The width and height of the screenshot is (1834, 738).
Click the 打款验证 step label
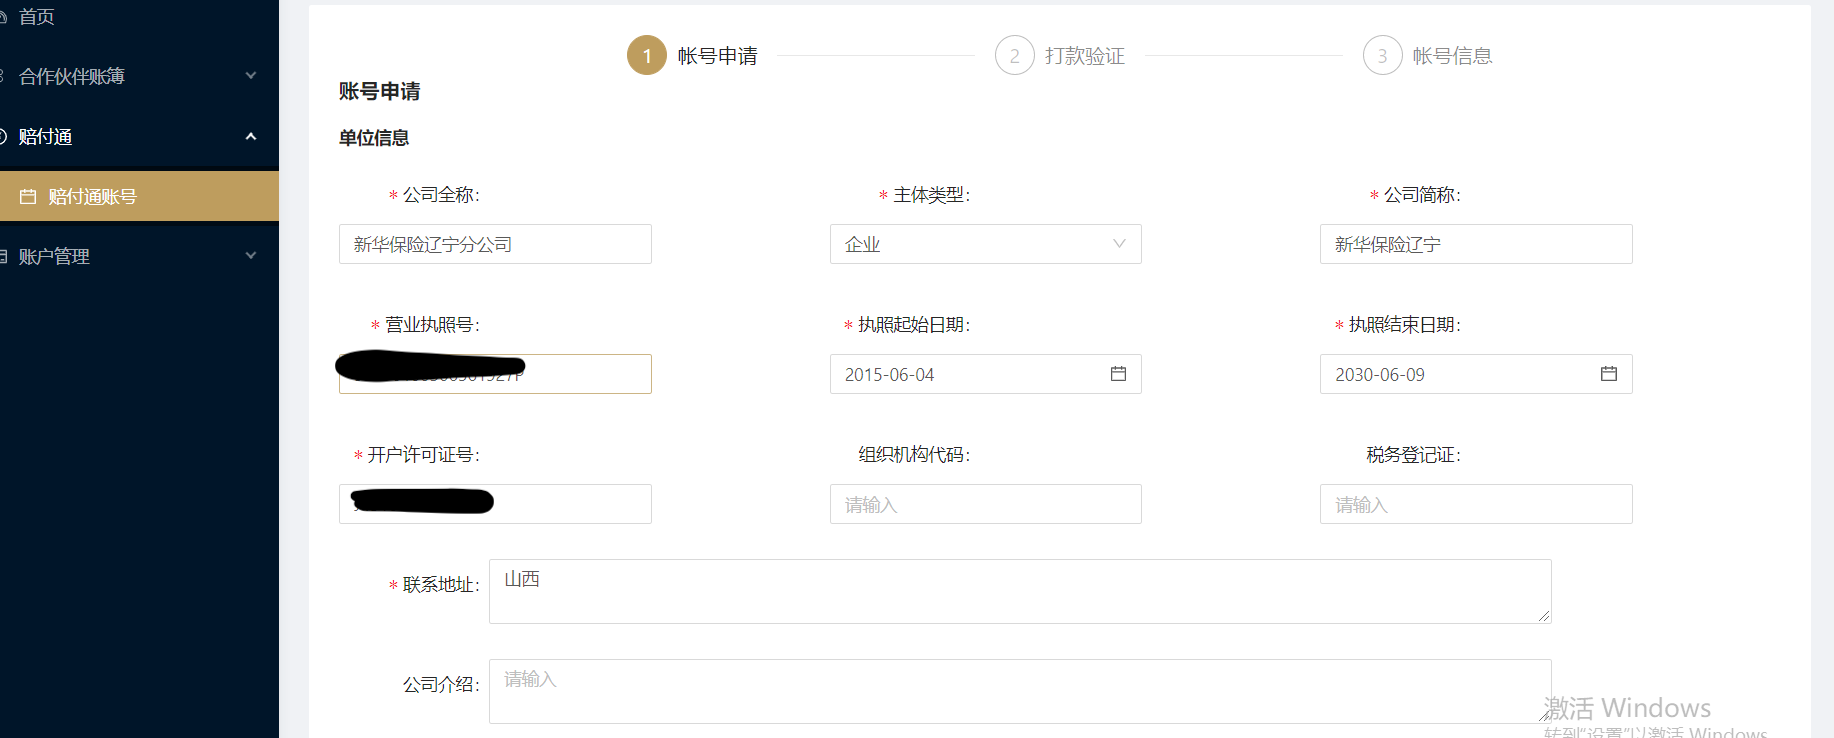1085,56
